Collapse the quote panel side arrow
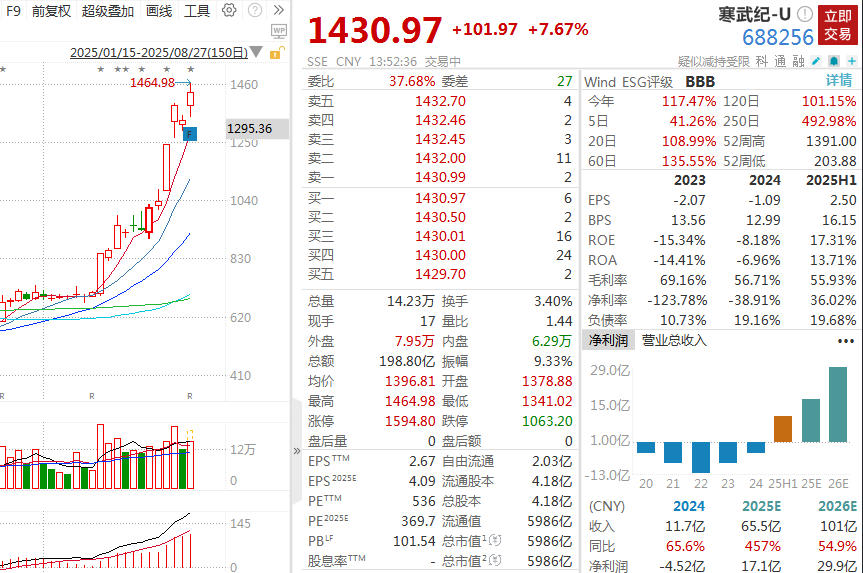Image resolution: width=863 pixels, height=573 pixels. (x=297, y=451)
